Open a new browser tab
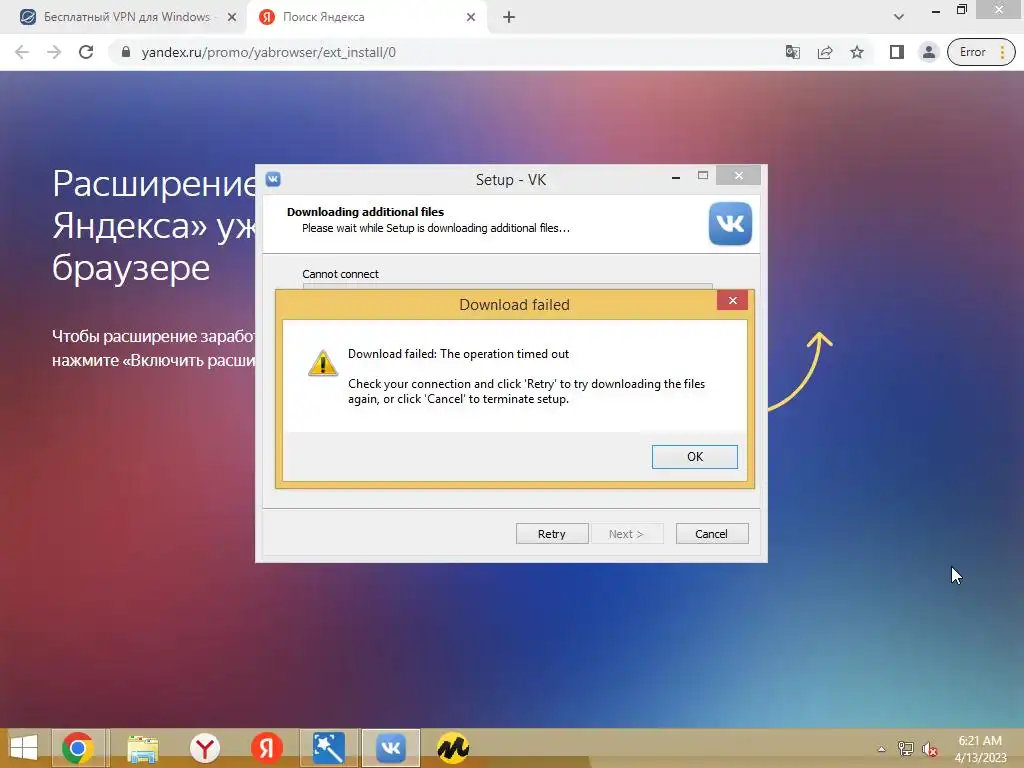 [509, 18]
